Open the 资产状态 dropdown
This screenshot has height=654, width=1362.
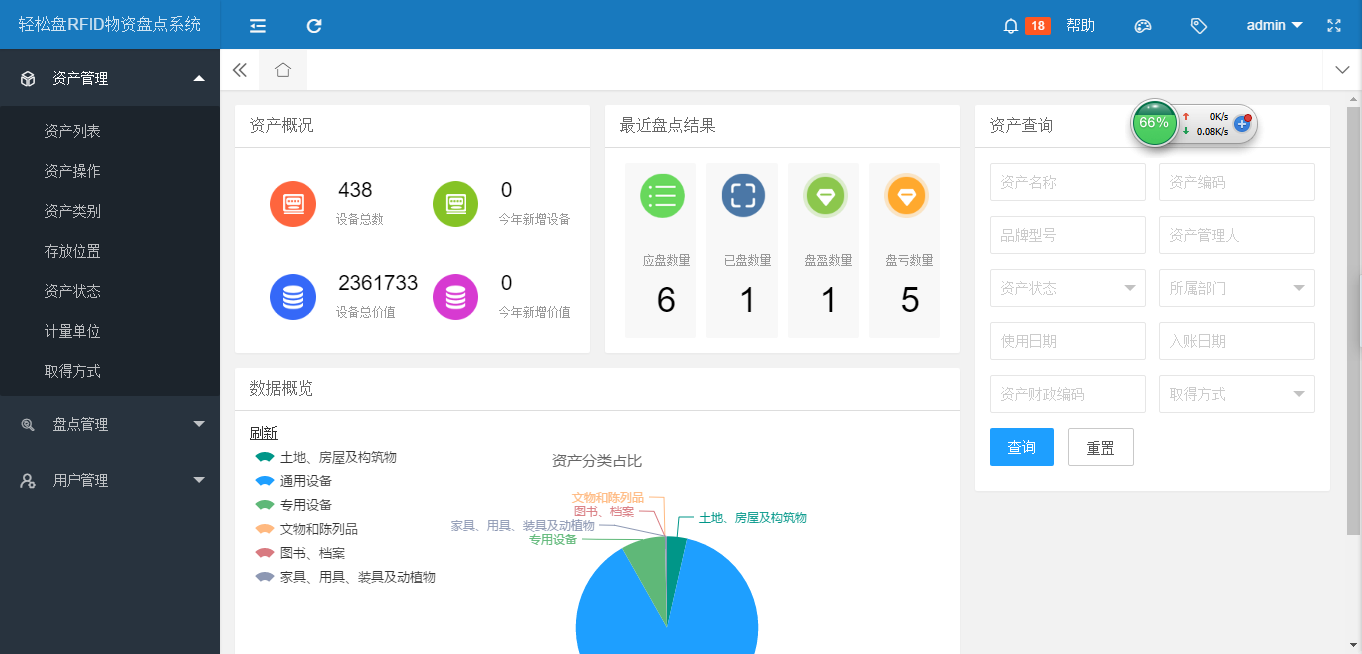click(x=1067, y=288)
